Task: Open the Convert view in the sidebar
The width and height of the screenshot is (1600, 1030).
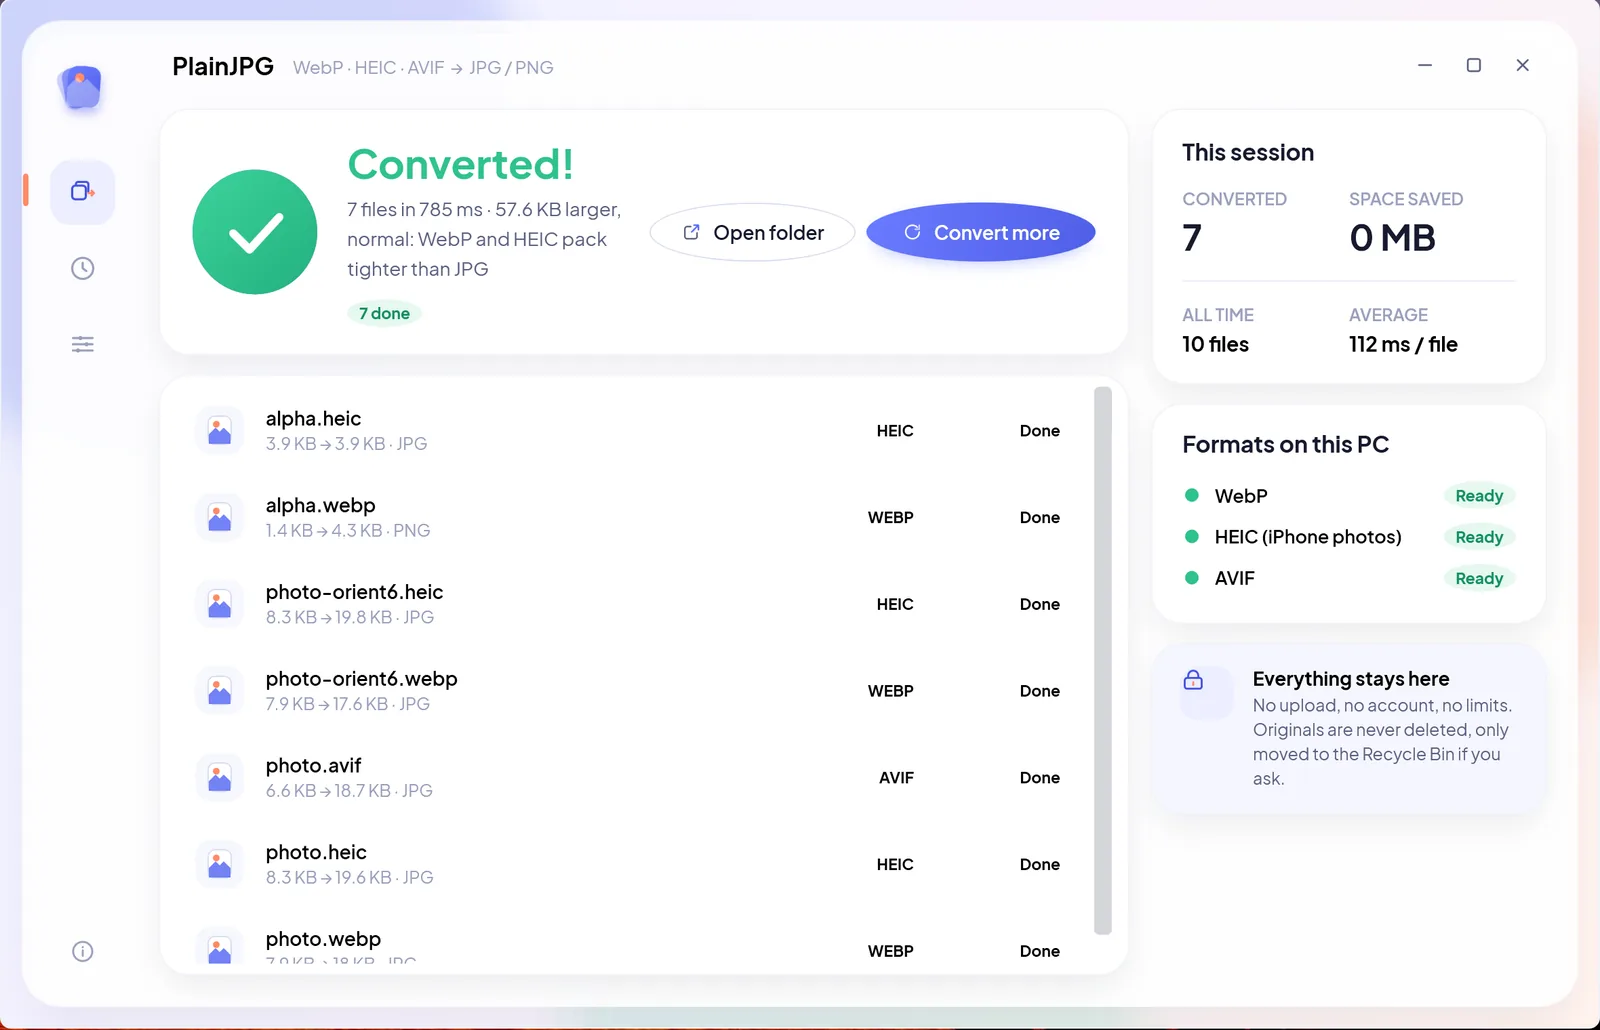Action: pyautogui.click(x=83, y=191)
